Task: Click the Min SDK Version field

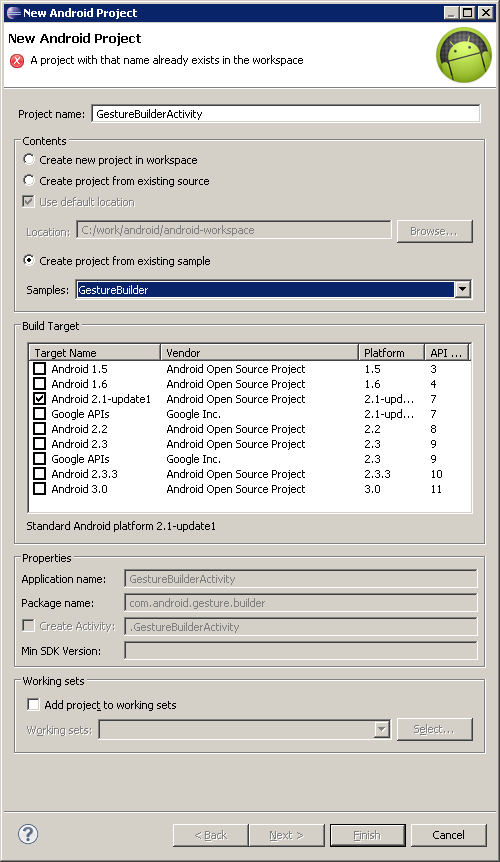Action: pyautogui.click(x=301, y=650)
